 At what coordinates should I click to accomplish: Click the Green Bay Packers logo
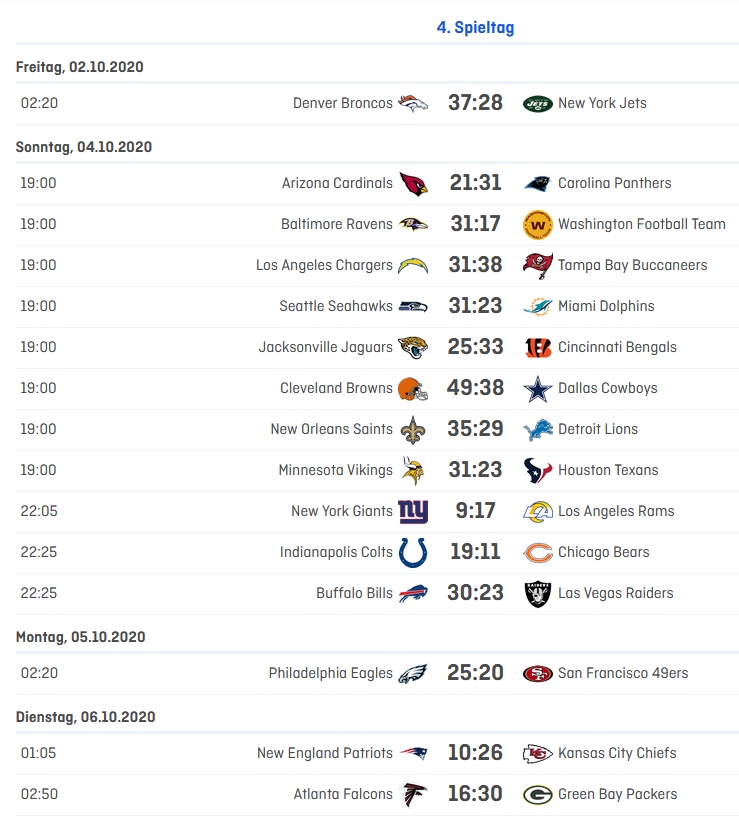(x=538, y=795)
